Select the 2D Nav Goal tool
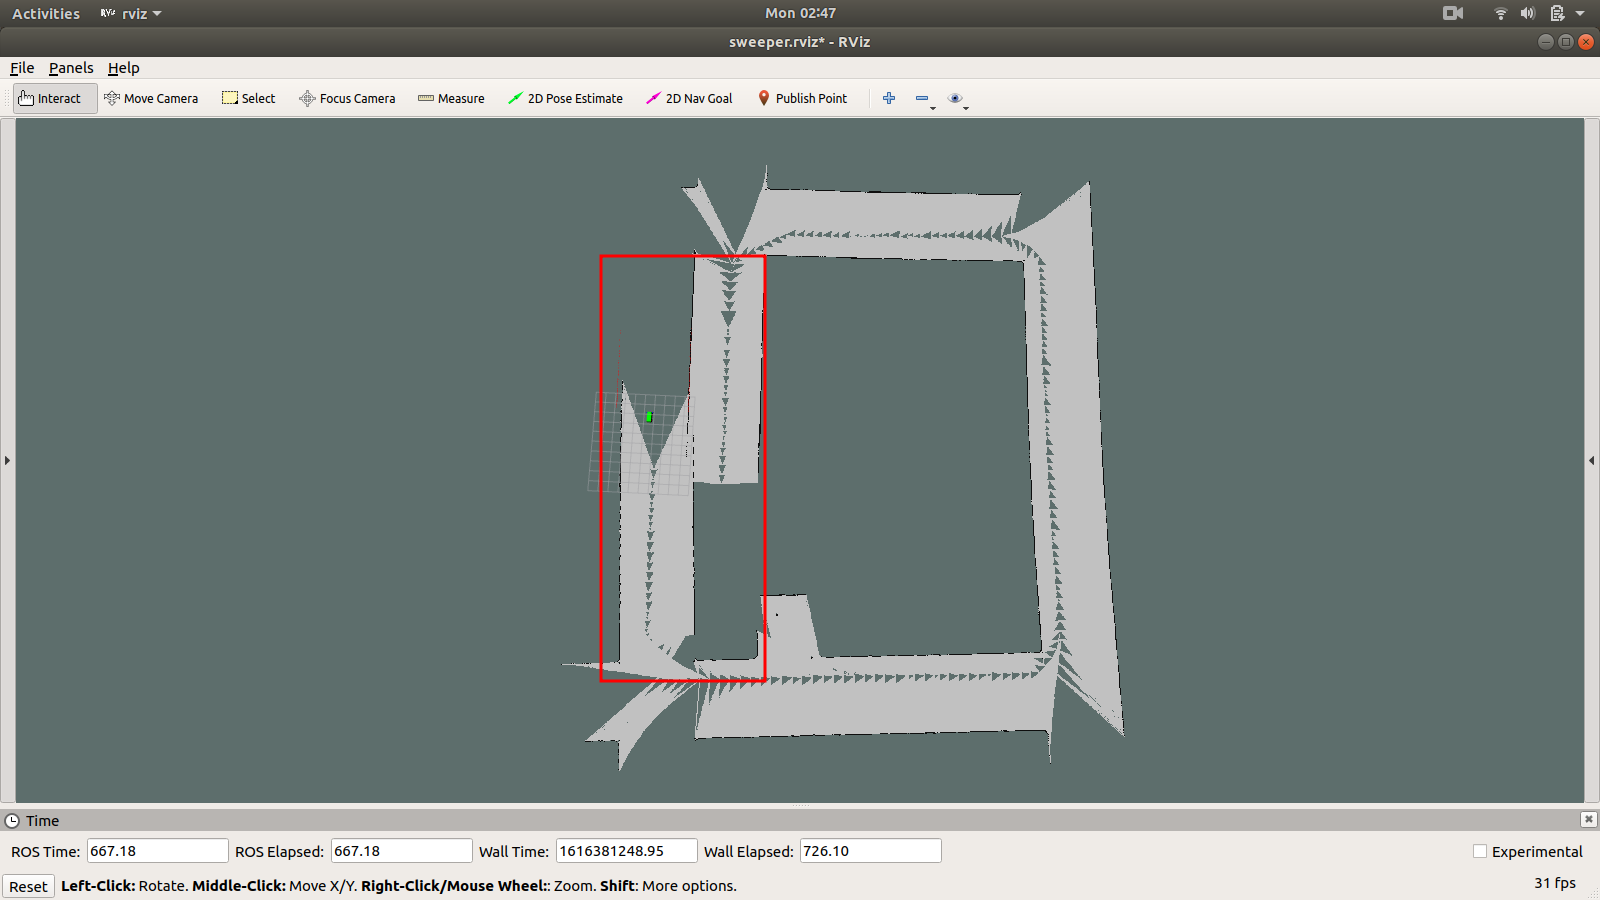The height and width of the screenshot is (900, 1600). click(x=689, y=98)
